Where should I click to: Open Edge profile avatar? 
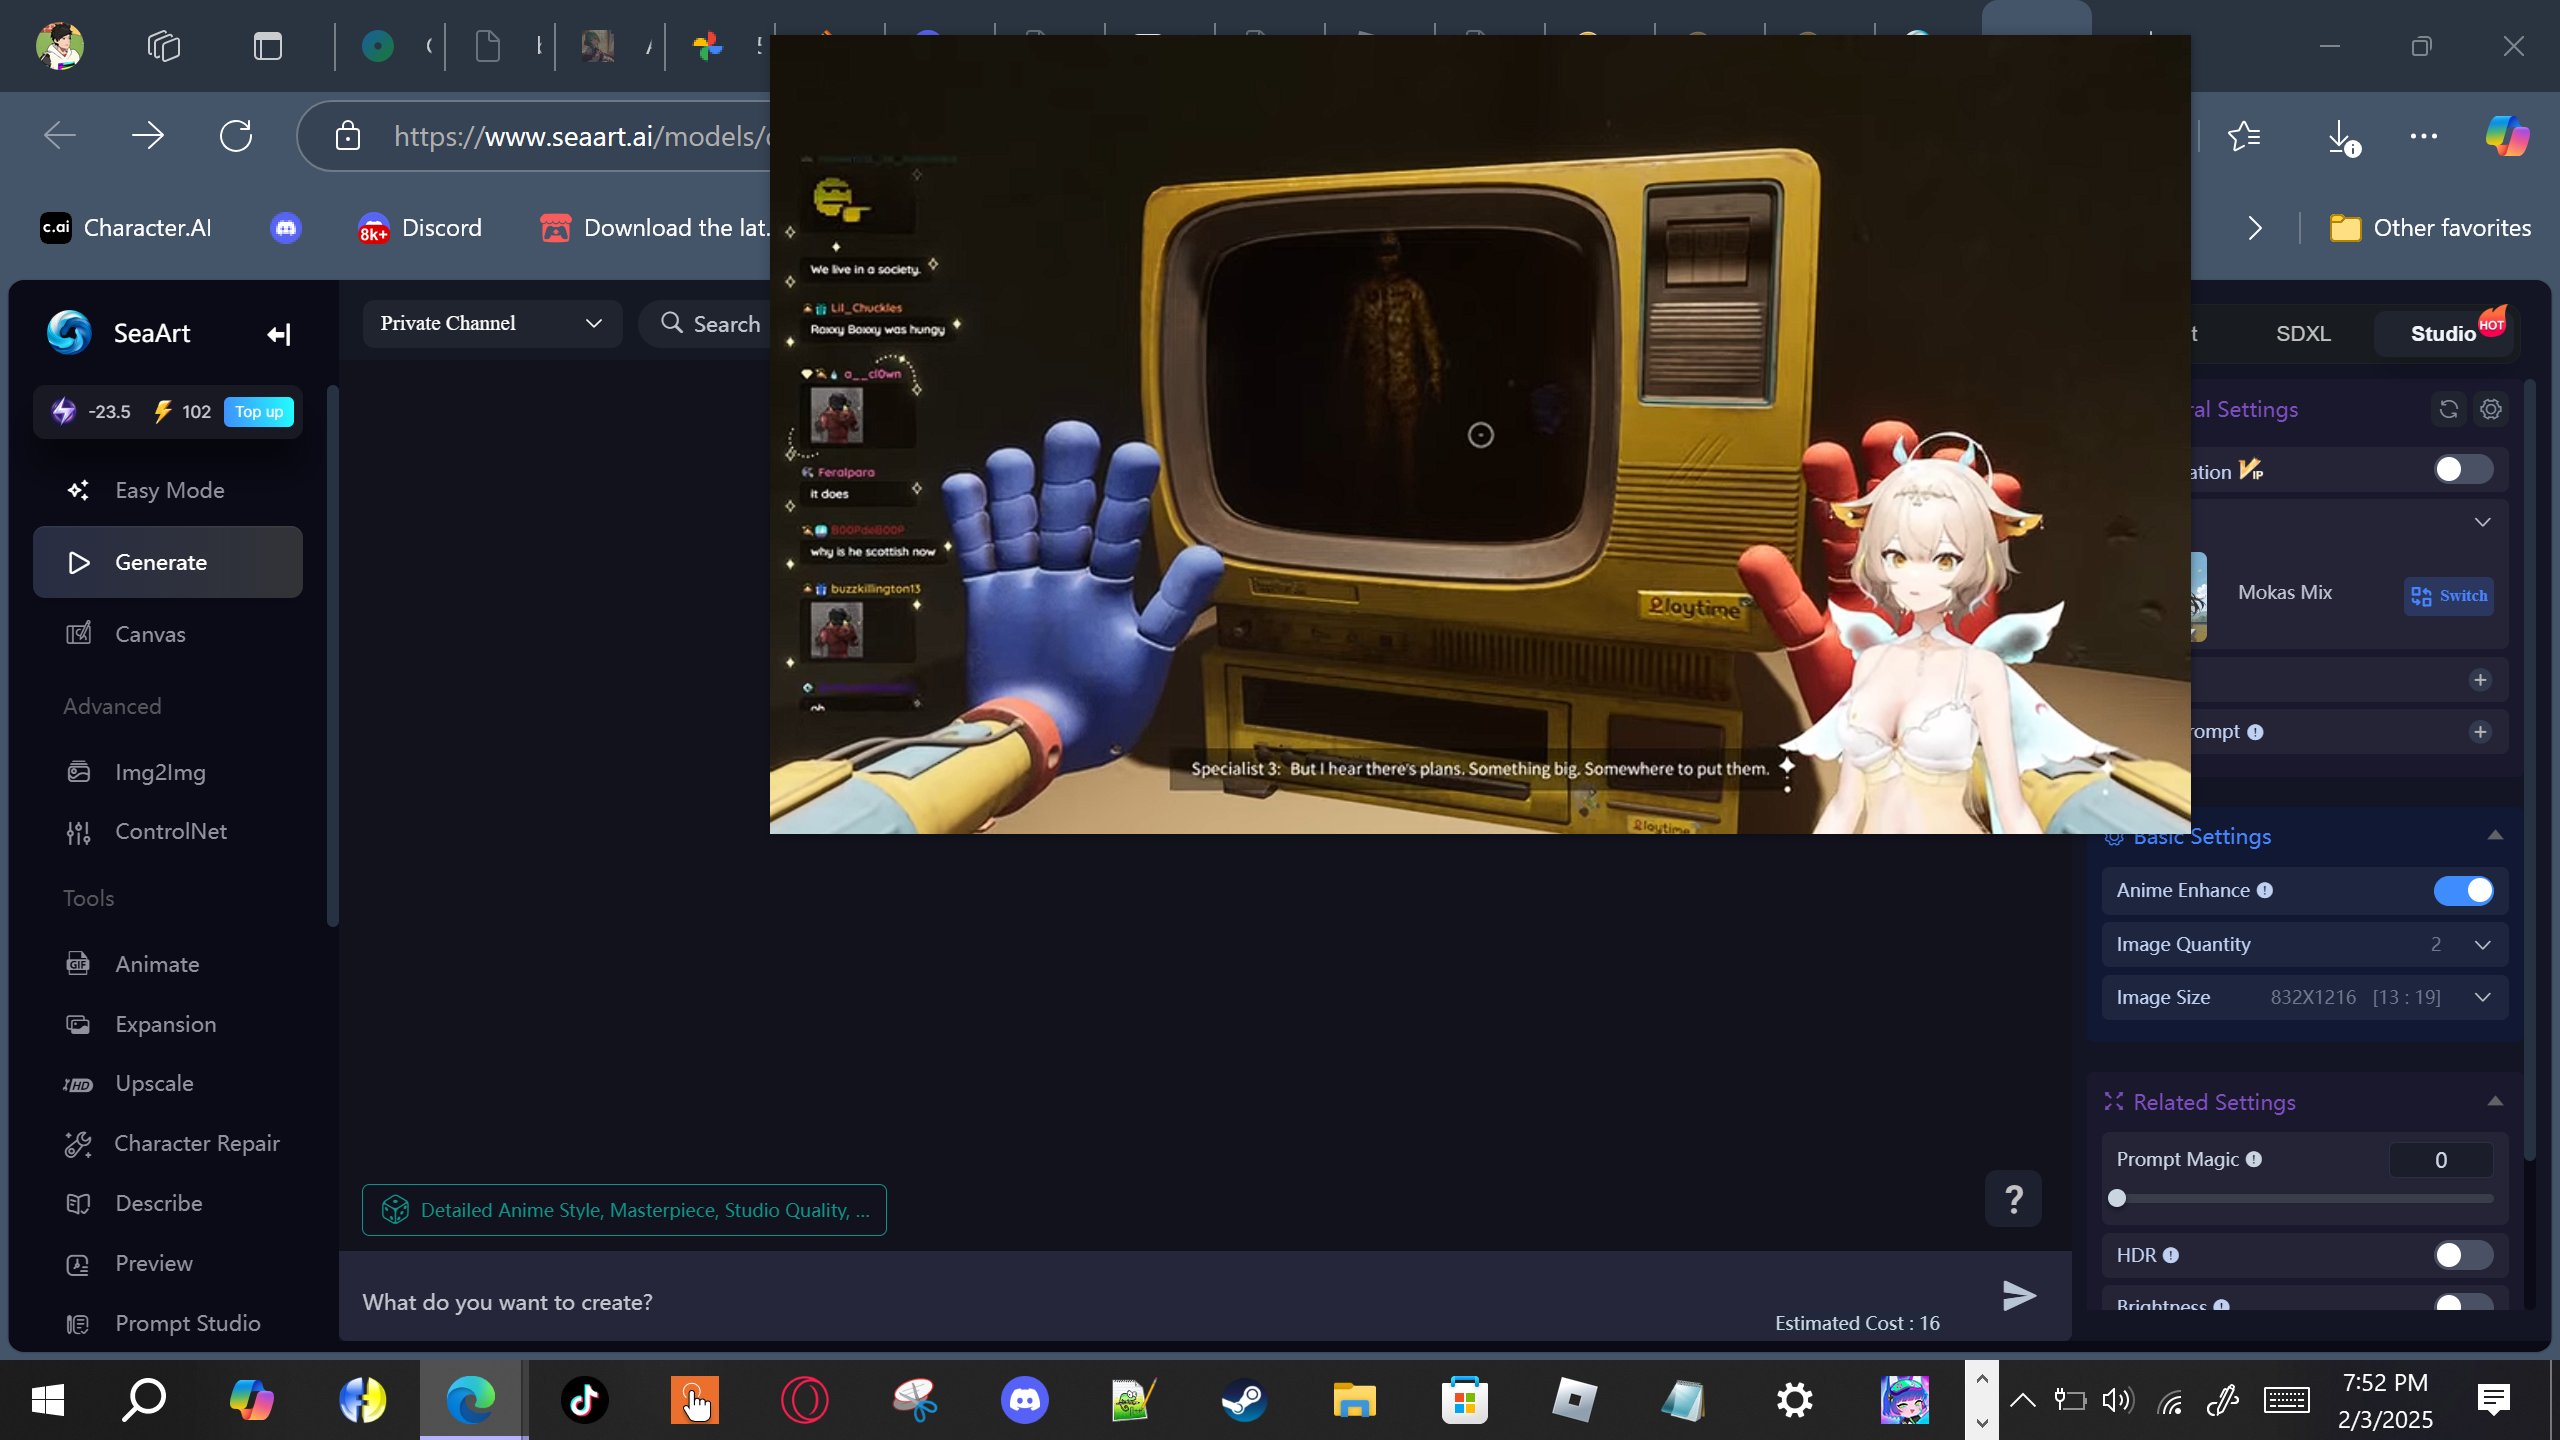(x=59, y=46)
